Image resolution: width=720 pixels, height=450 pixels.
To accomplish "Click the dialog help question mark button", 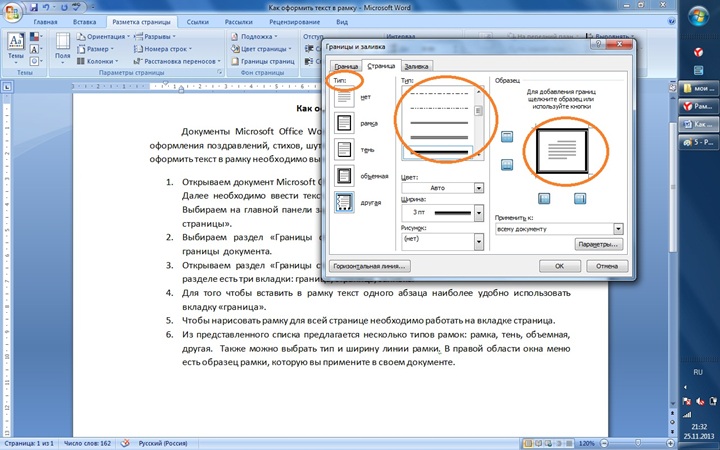I will pos(598,44).
